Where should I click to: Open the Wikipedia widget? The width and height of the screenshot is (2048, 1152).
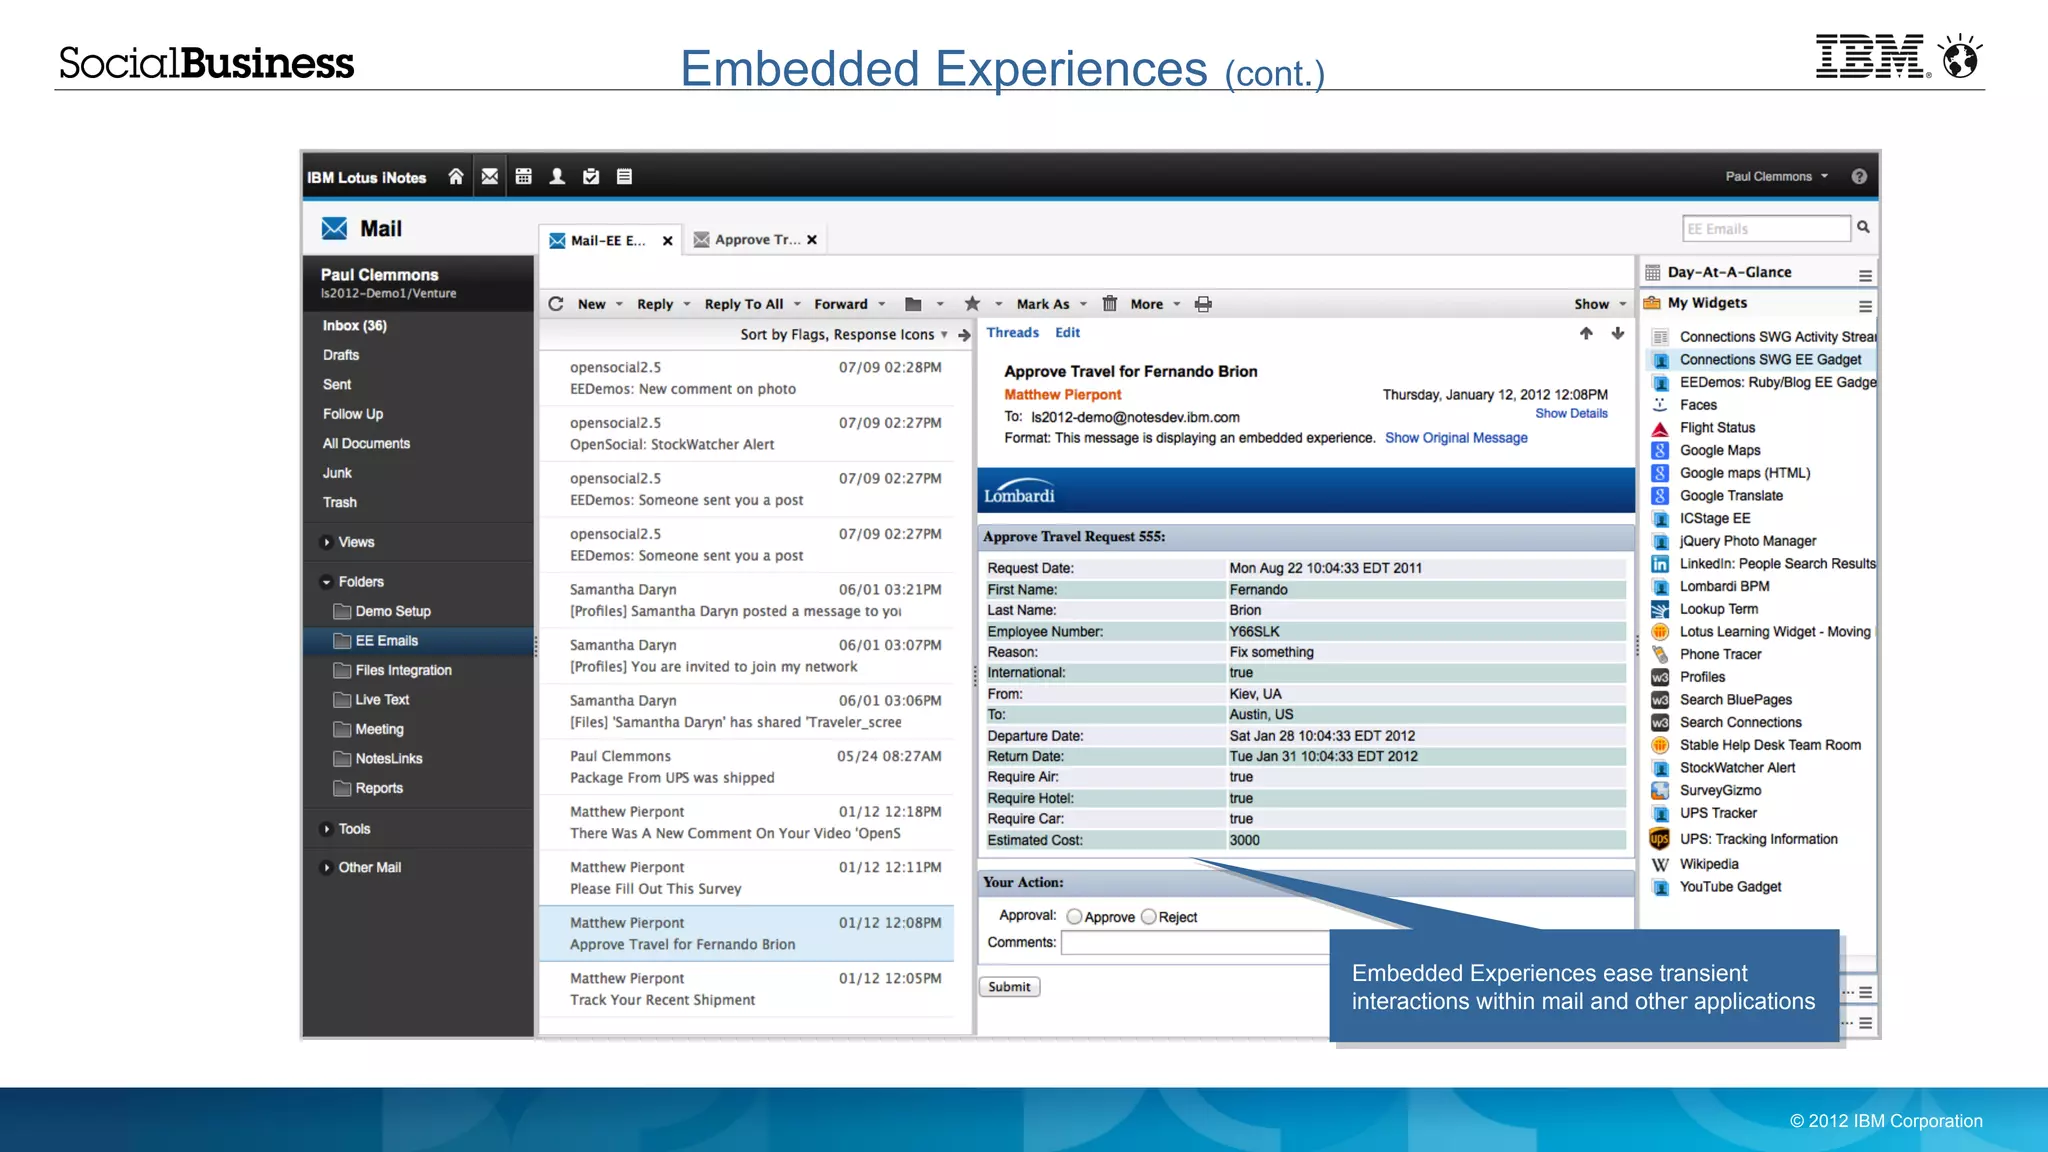[1709, 864]
